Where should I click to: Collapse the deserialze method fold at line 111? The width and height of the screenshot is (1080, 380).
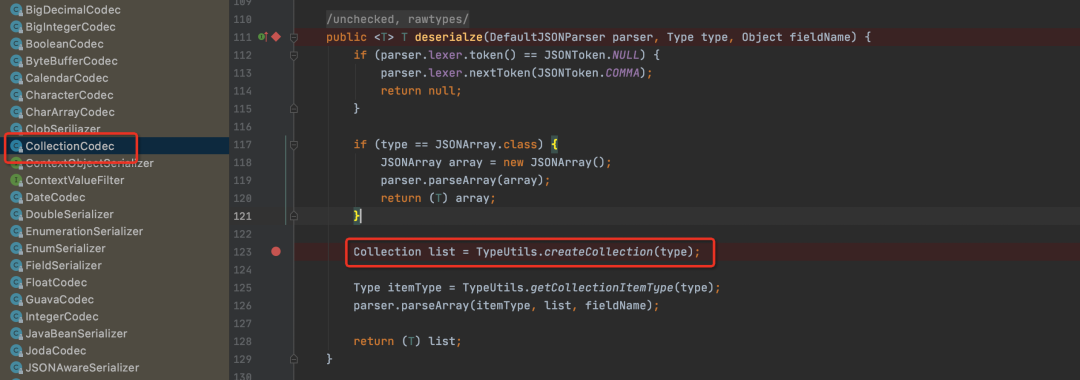(x=294, y=36)
